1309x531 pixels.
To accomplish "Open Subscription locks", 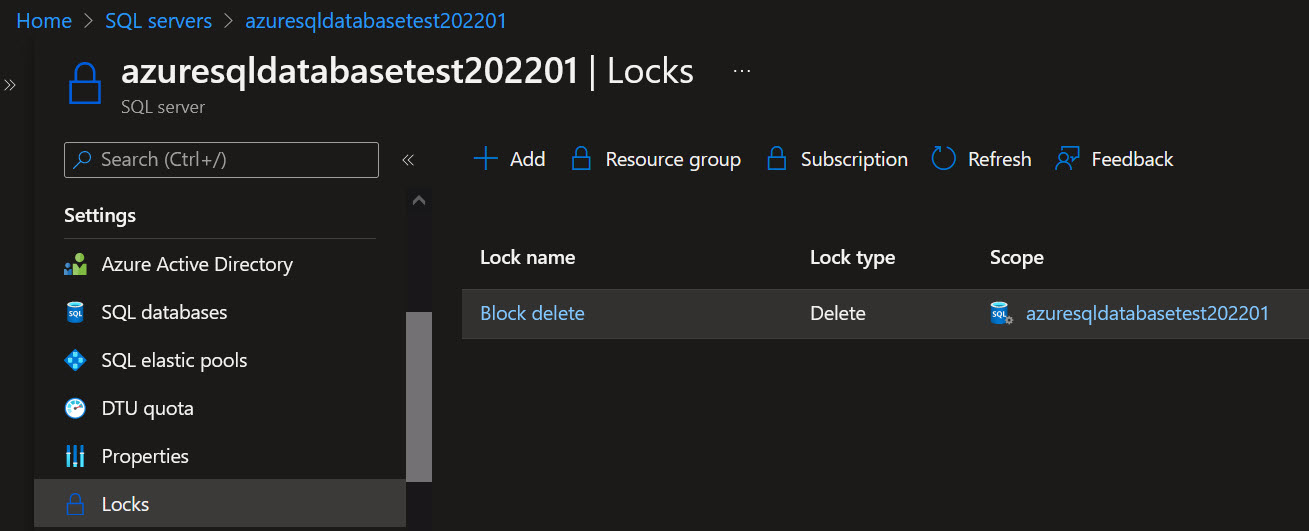I will (x=854, y=159).
